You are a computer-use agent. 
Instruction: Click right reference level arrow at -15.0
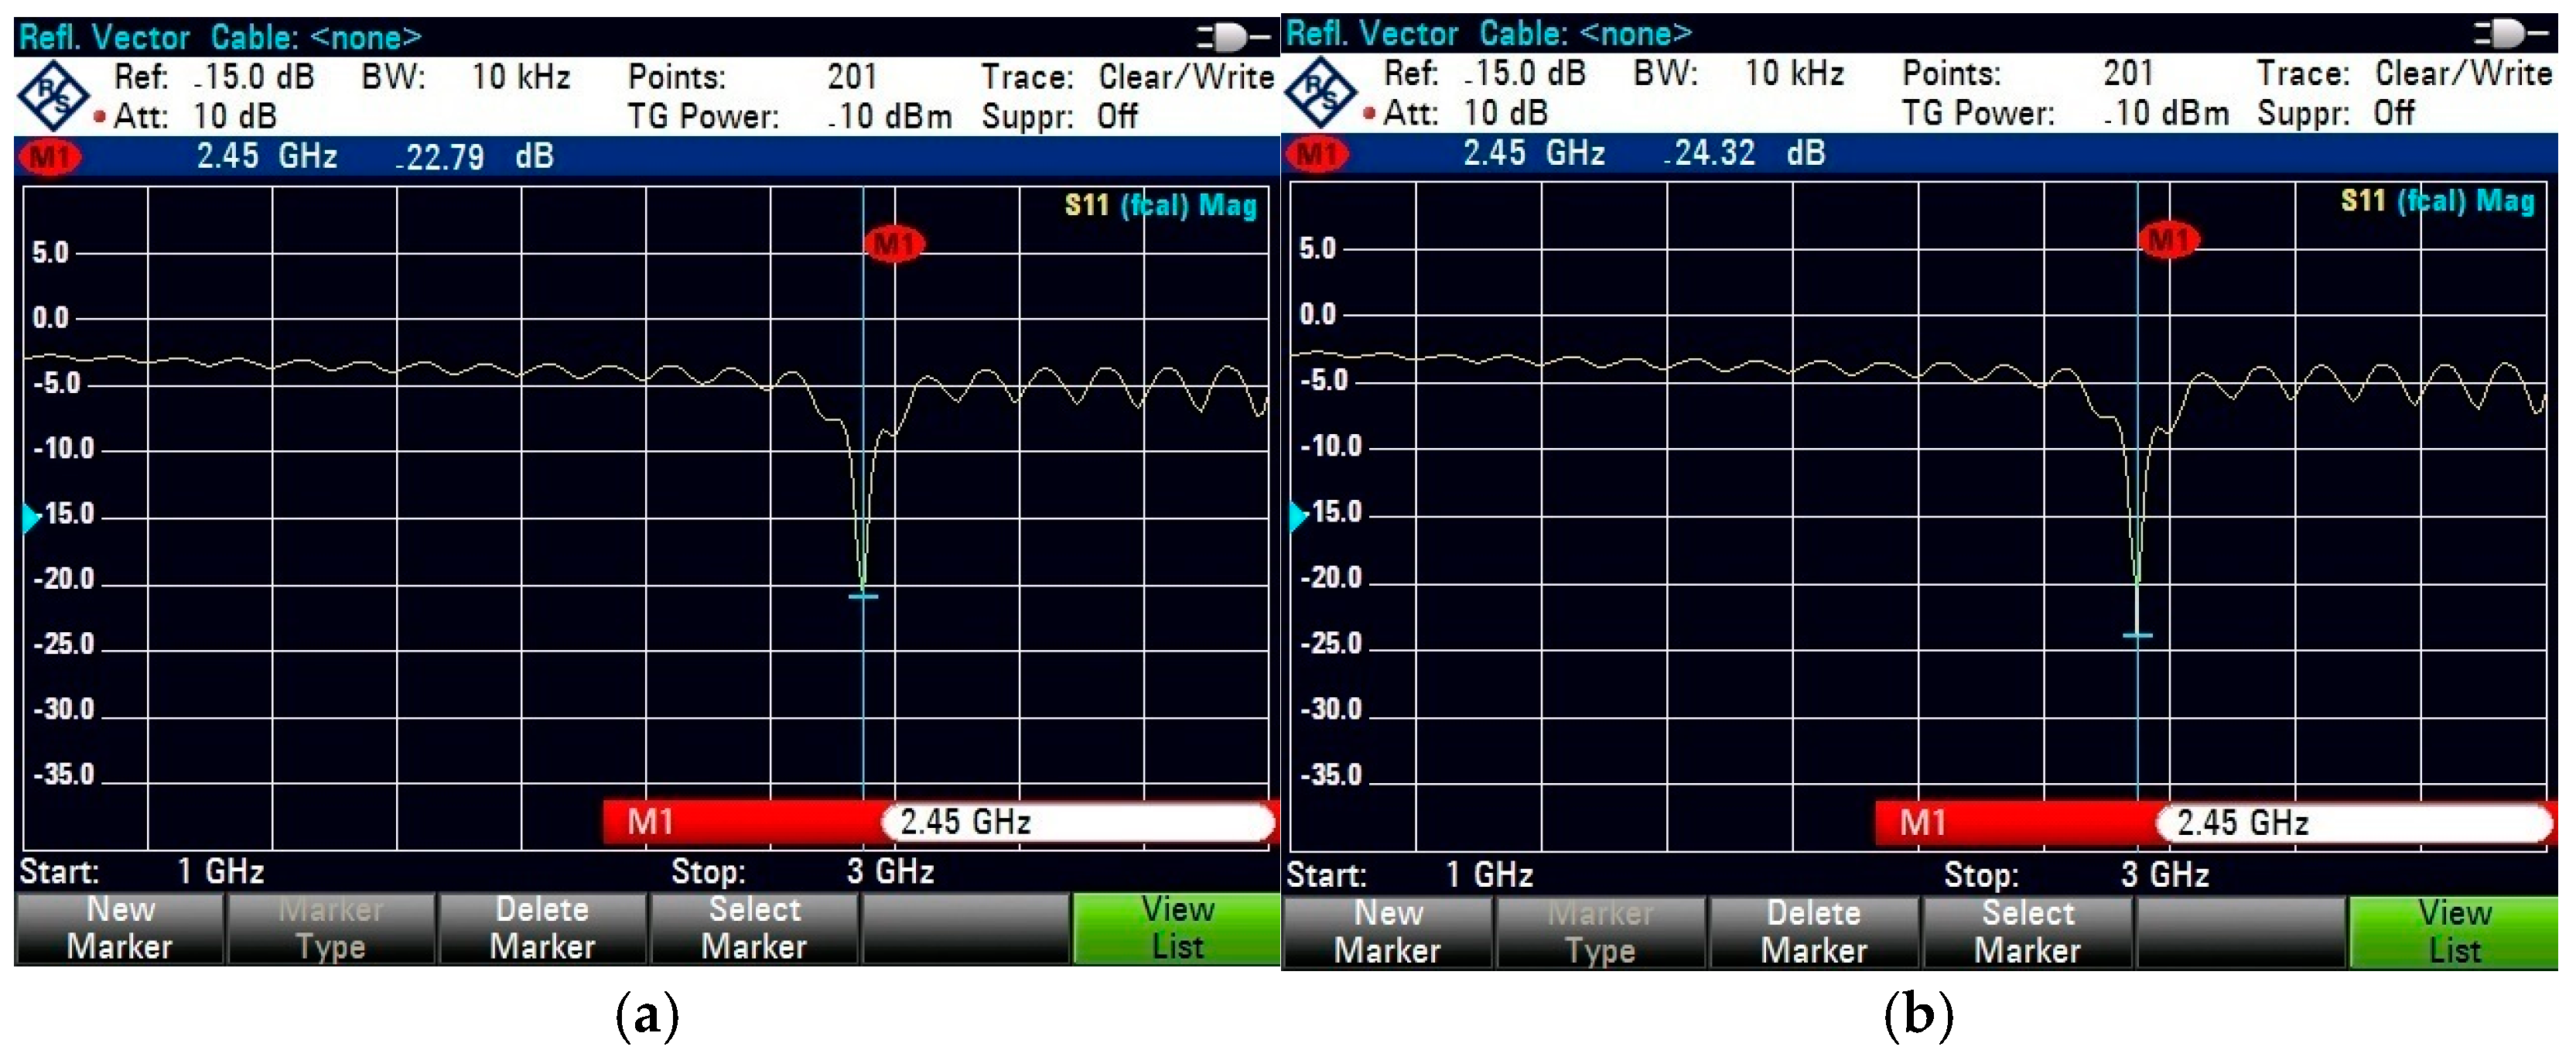click(x=1298, y=515)
